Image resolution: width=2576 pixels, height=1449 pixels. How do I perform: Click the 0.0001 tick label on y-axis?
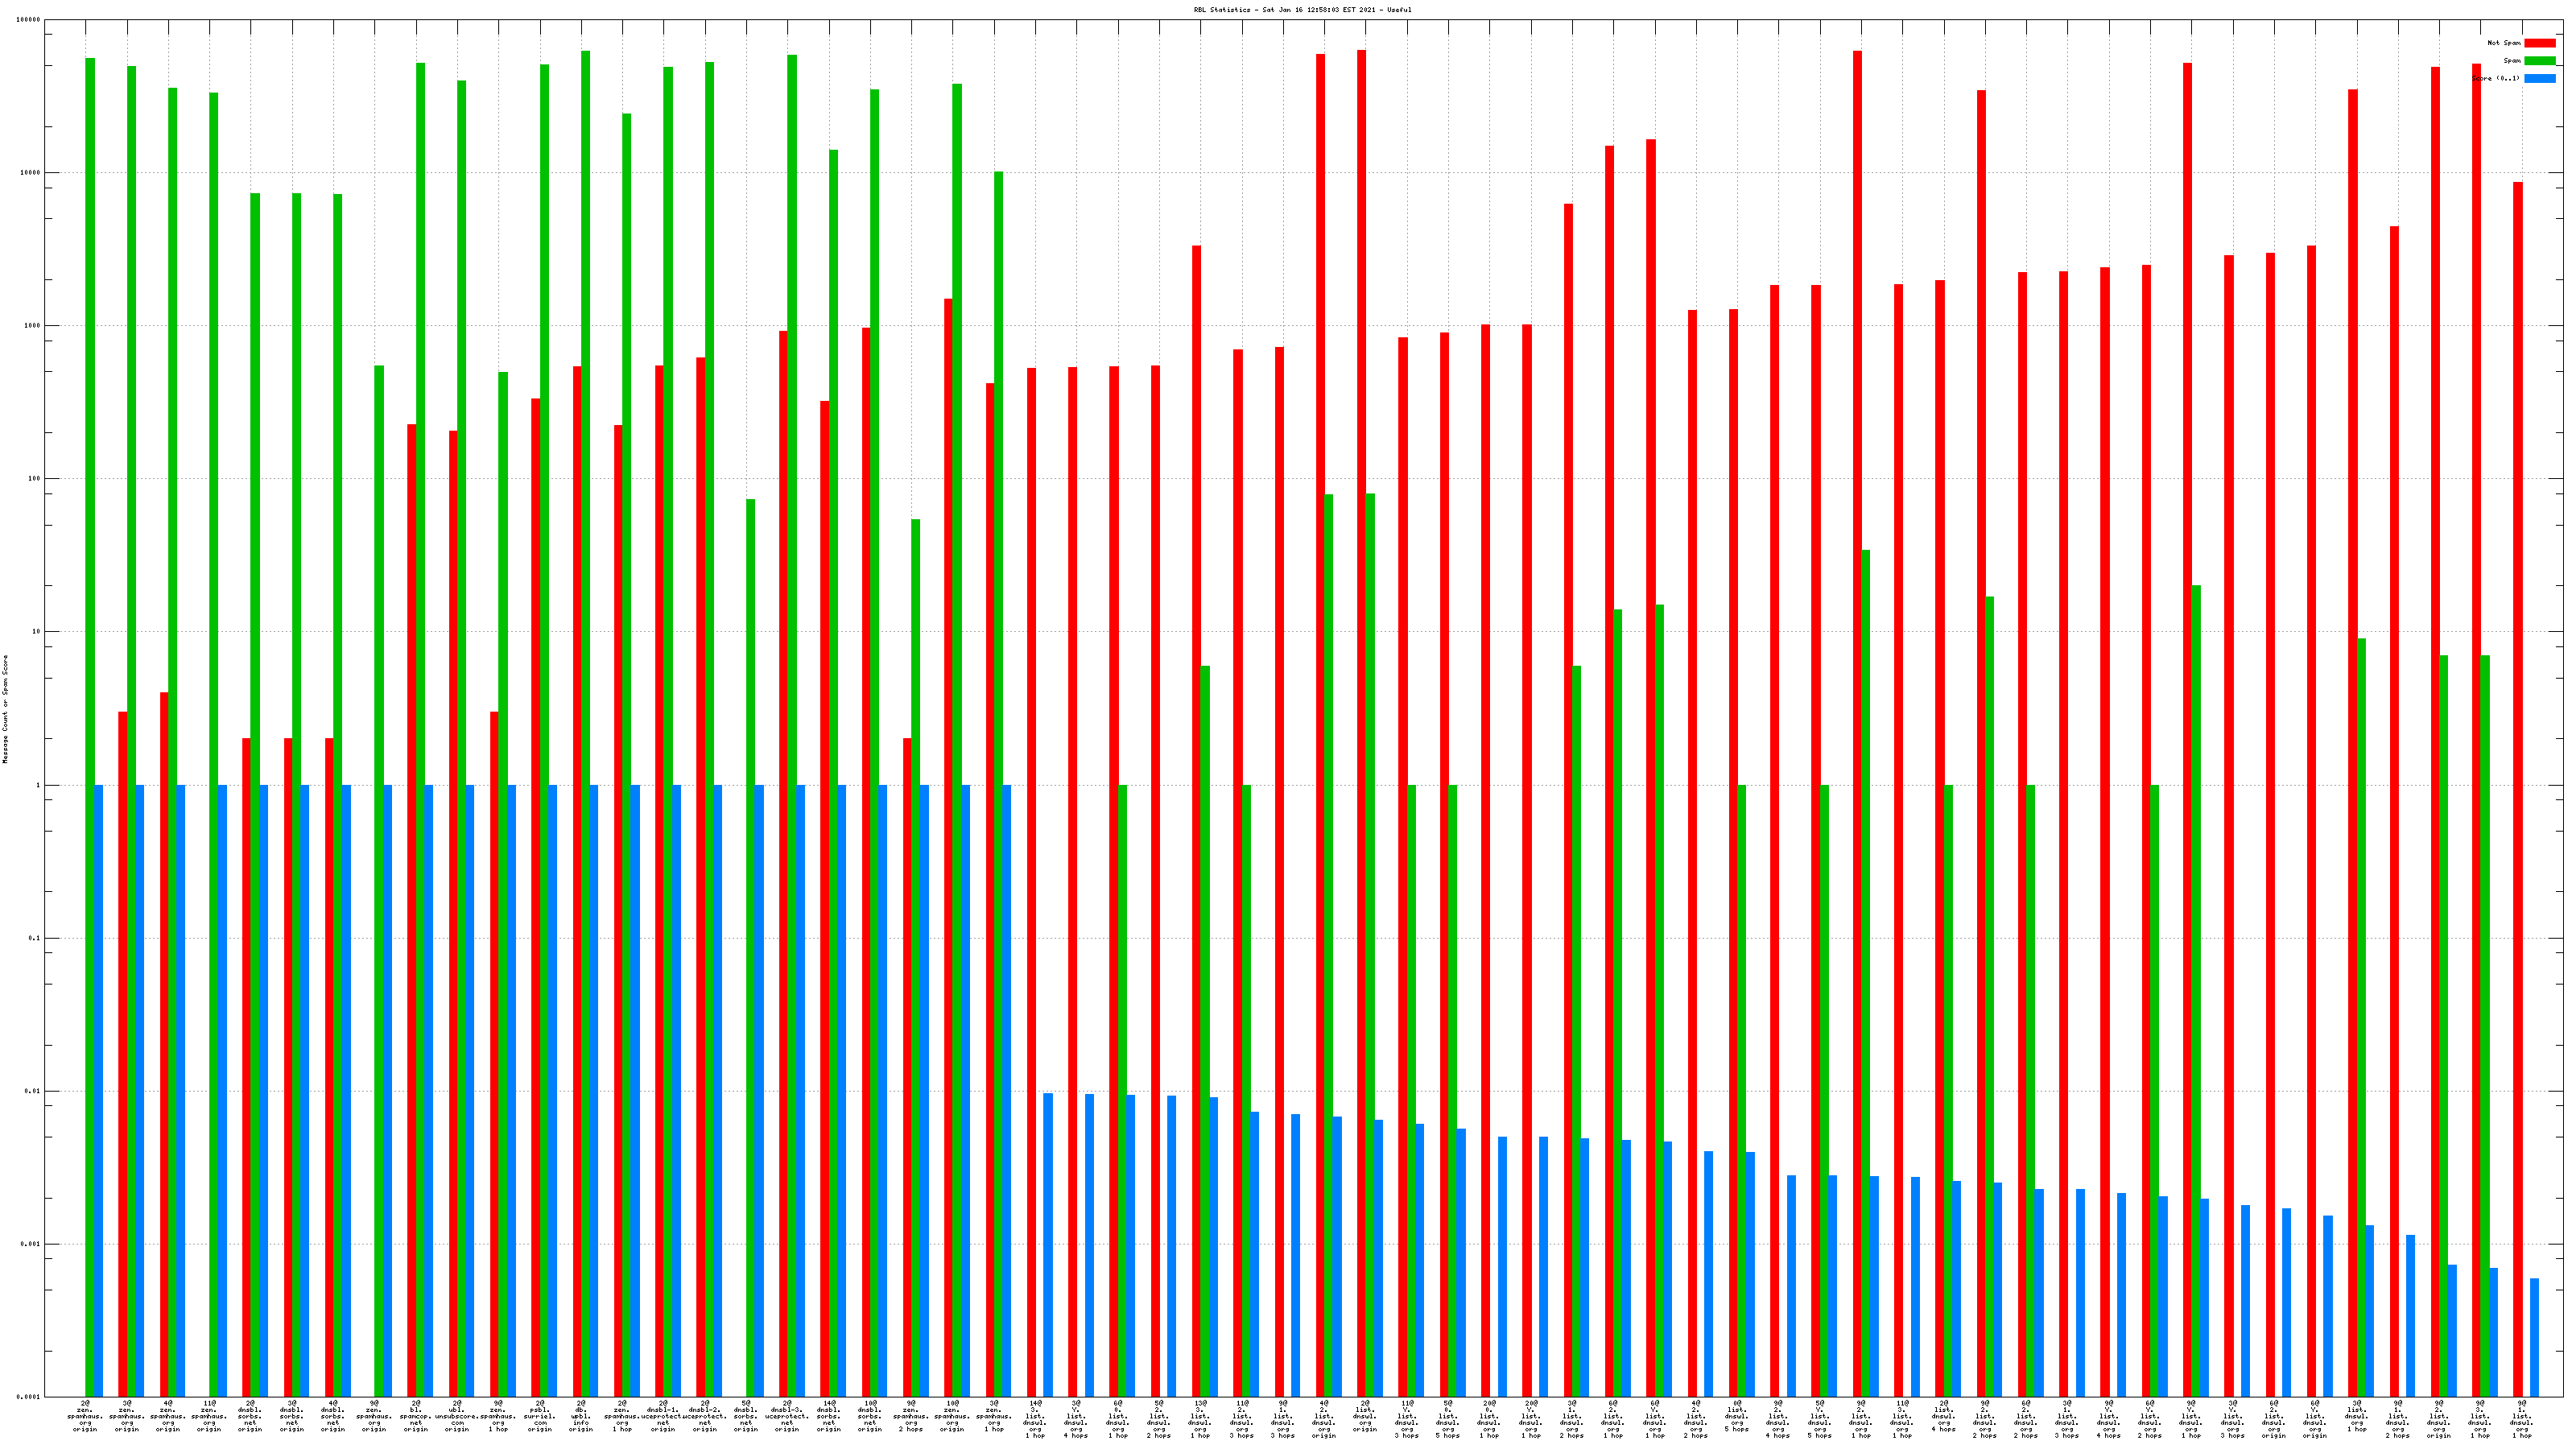[29, 1396]
